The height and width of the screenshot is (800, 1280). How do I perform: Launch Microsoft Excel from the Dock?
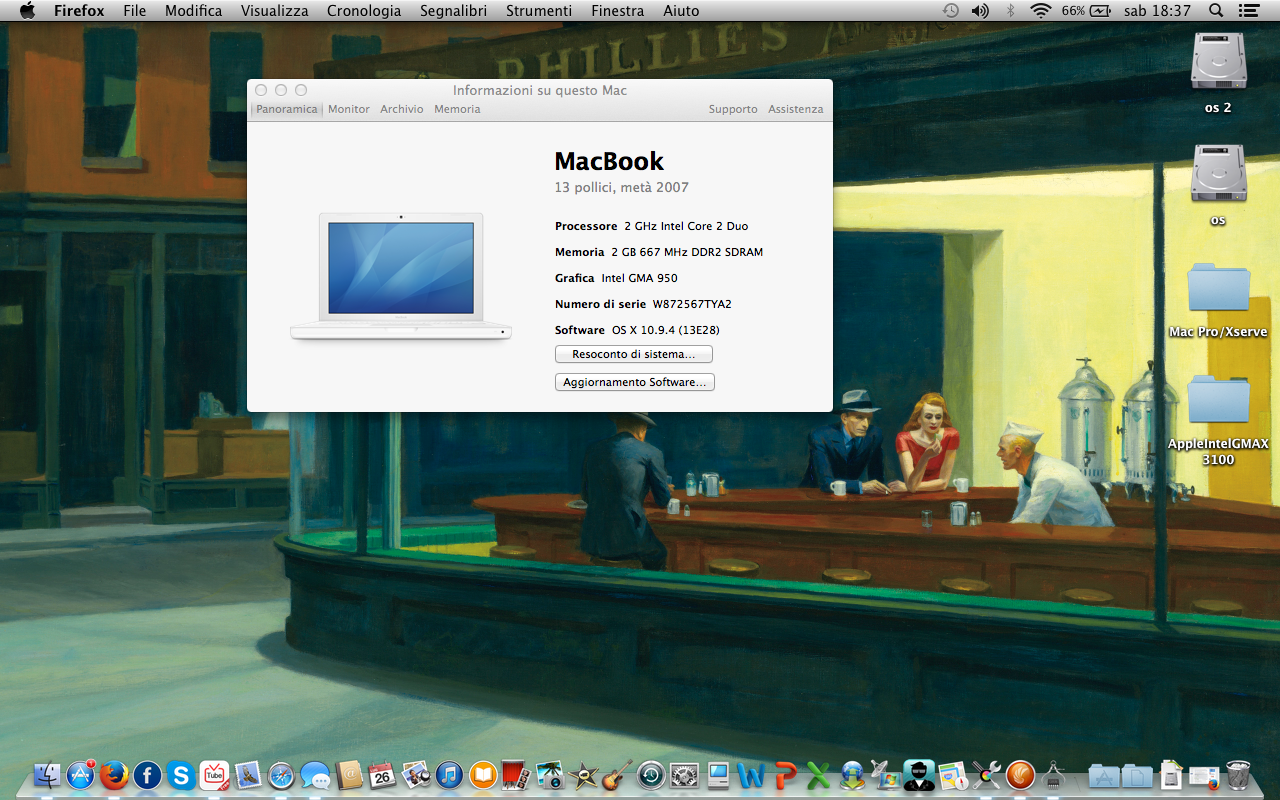818,775
